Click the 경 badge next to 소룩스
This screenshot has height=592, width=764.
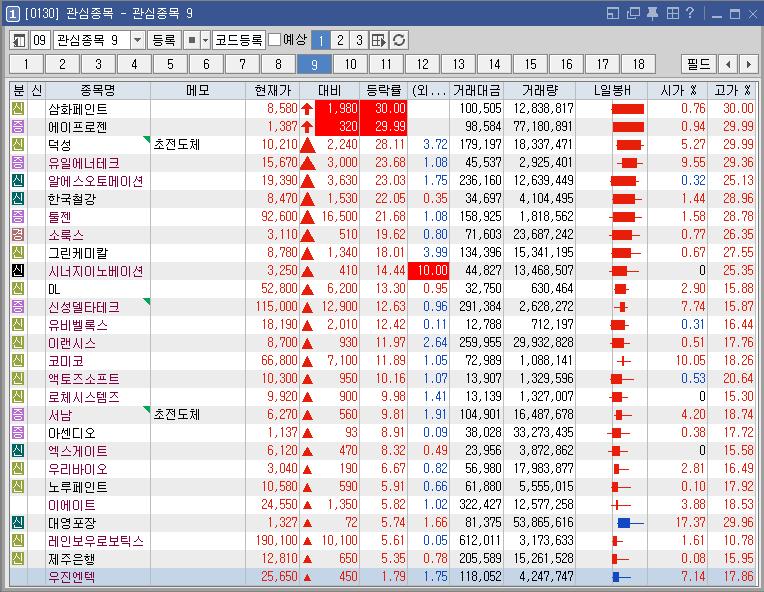coord(18,234)
